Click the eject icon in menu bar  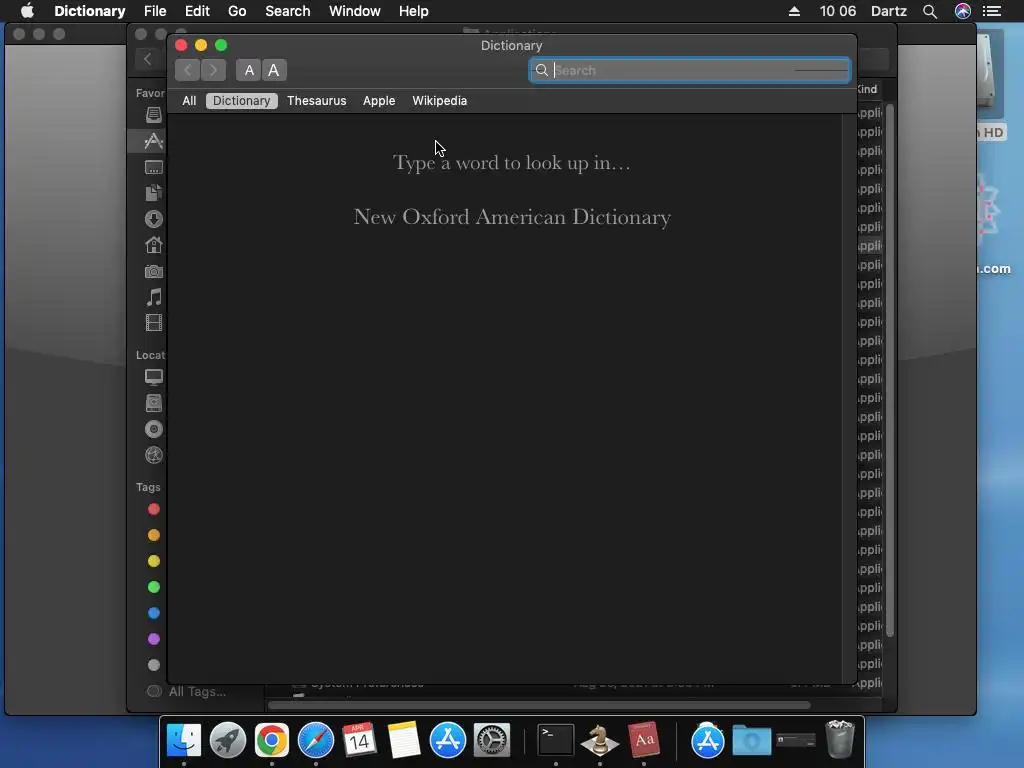click(x=794, y=11)
